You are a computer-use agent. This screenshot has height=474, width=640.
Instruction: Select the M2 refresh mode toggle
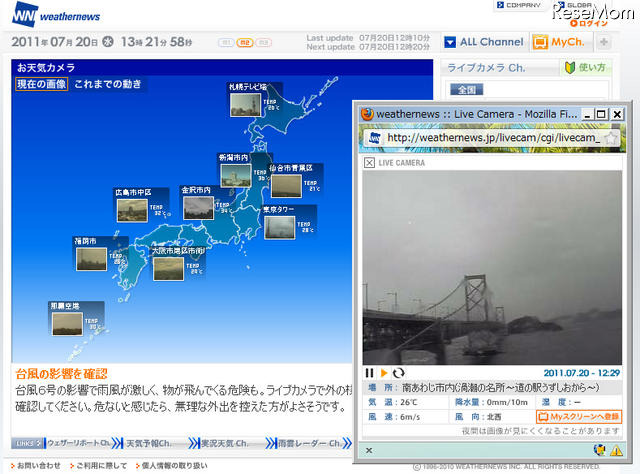tap(245, 42)
